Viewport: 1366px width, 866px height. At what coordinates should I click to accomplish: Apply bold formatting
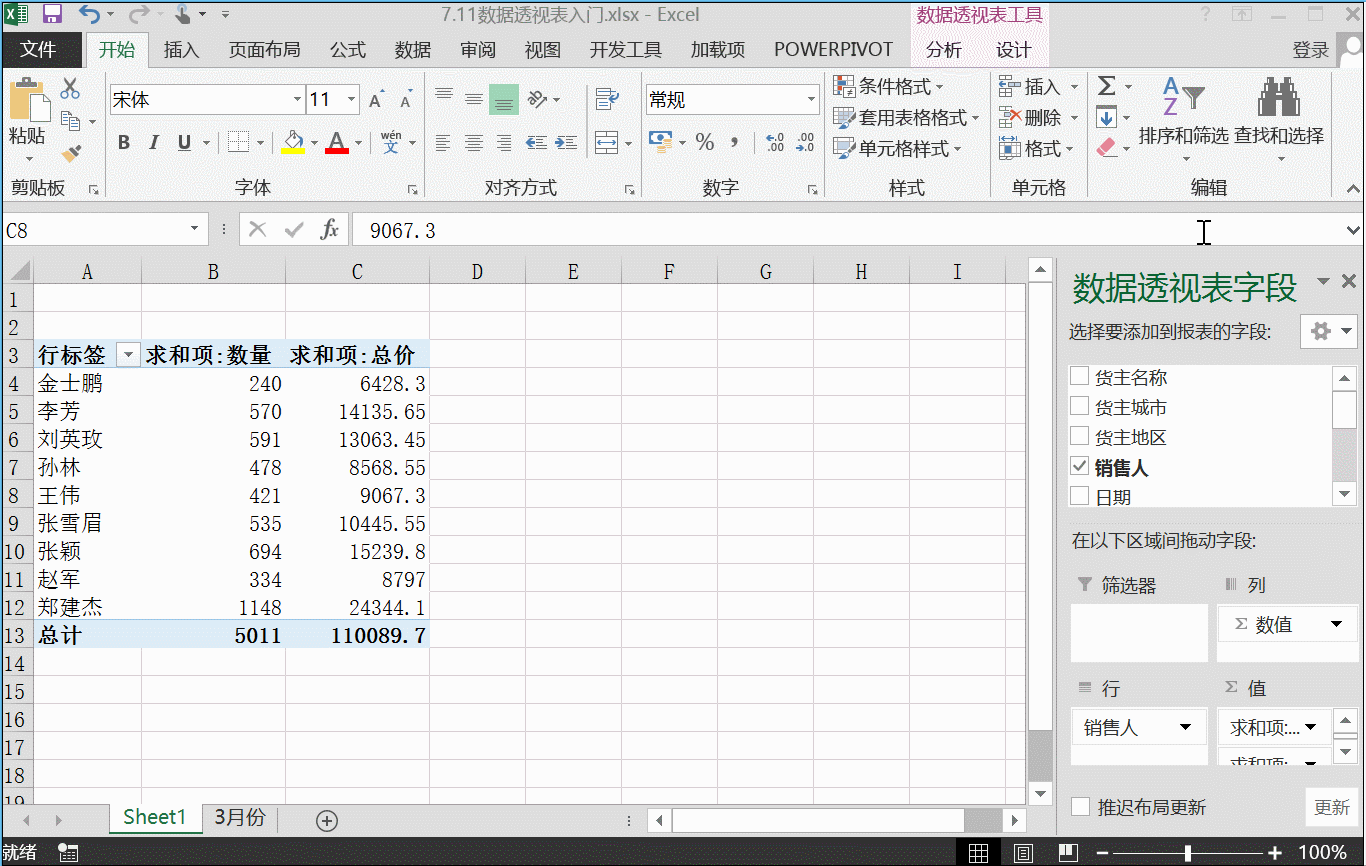click(x=123, y=142)
